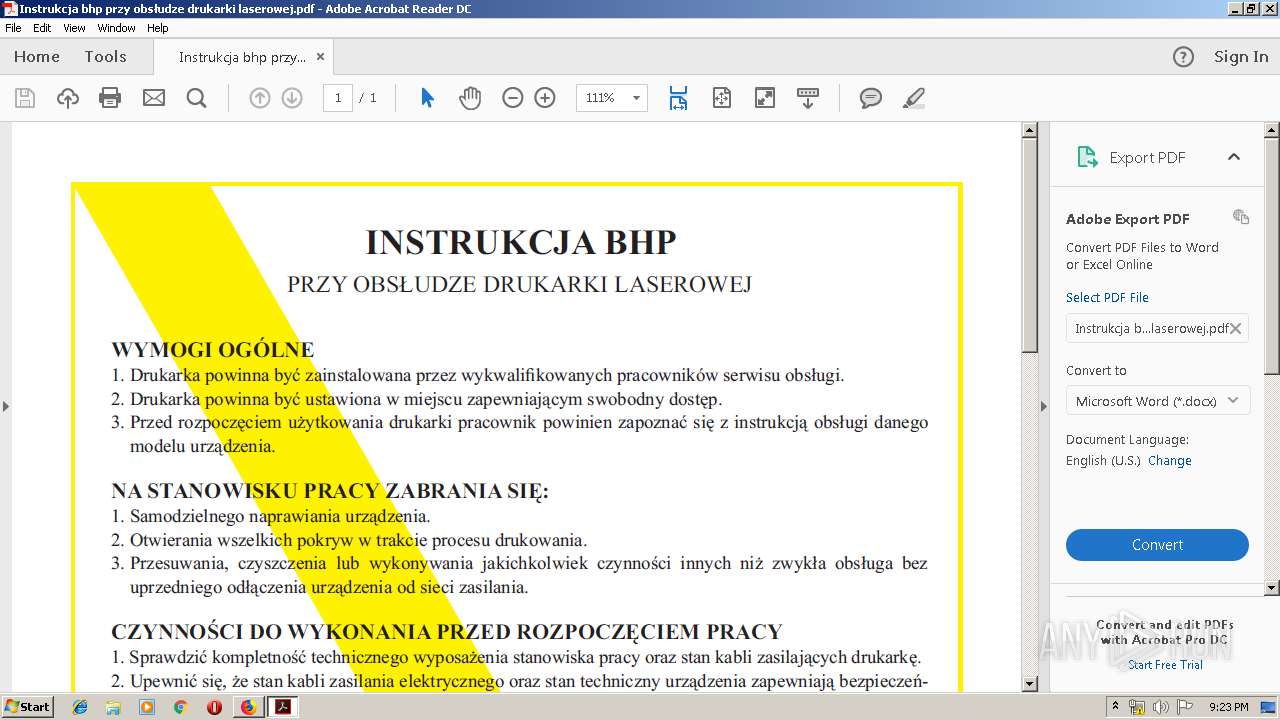Go to next page arrow

[x=292, y=98]
